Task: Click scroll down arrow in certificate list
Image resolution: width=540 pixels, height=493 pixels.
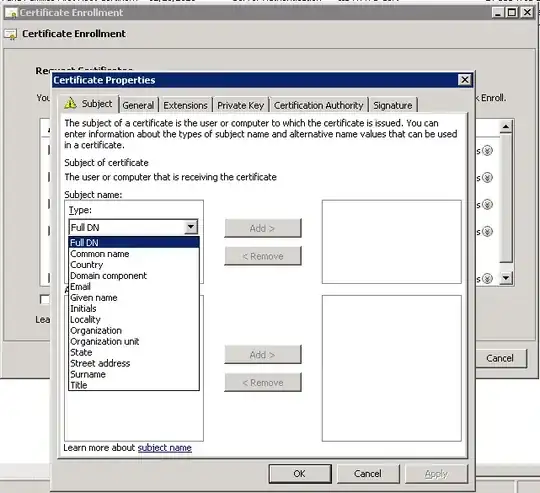Action: [506, 278]
